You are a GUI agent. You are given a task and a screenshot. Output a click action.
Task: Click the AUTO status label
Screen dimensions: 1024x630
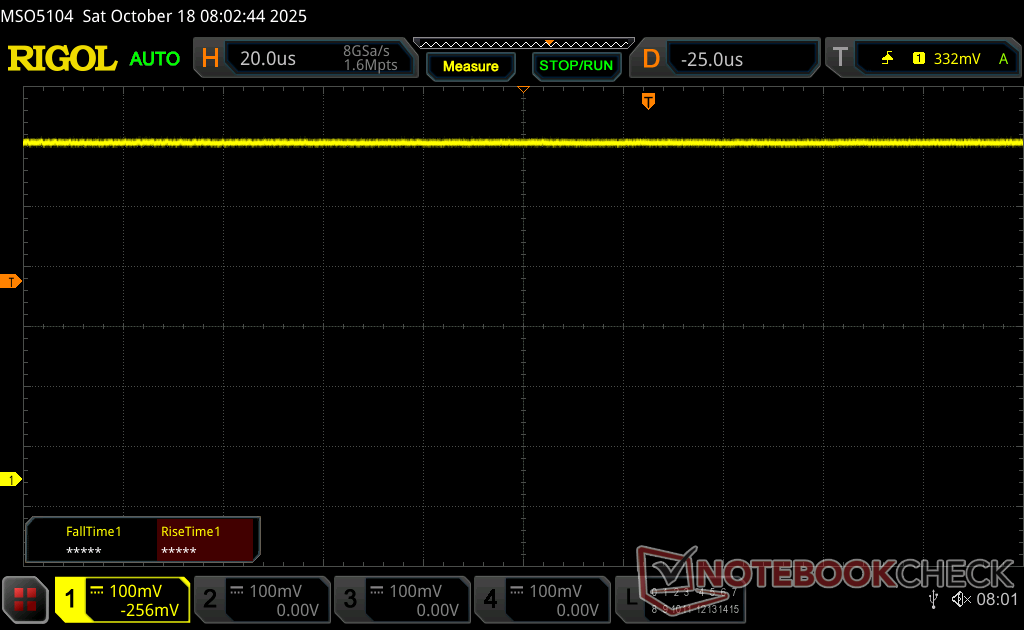click(155, 59)
